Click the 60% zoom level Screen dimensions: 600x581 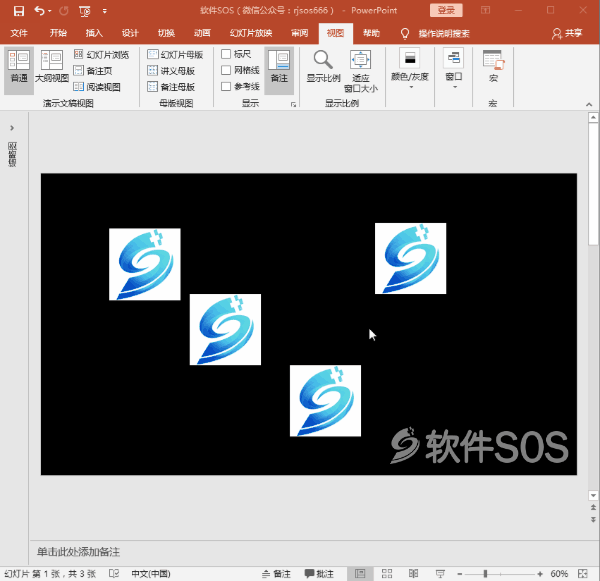(x=559, y=574)
